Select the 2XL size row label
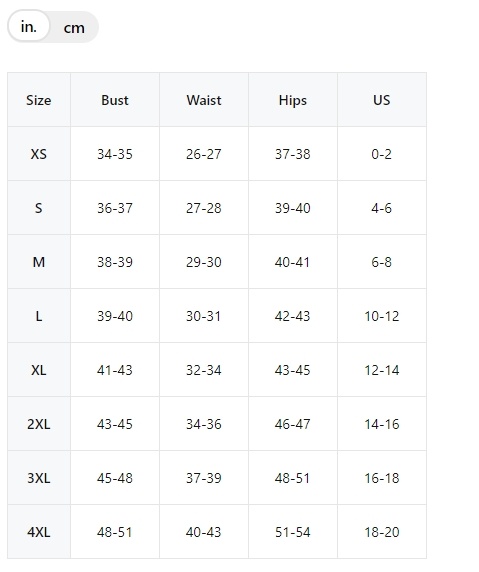Screen dimensions: 479x572 (39, 424)
